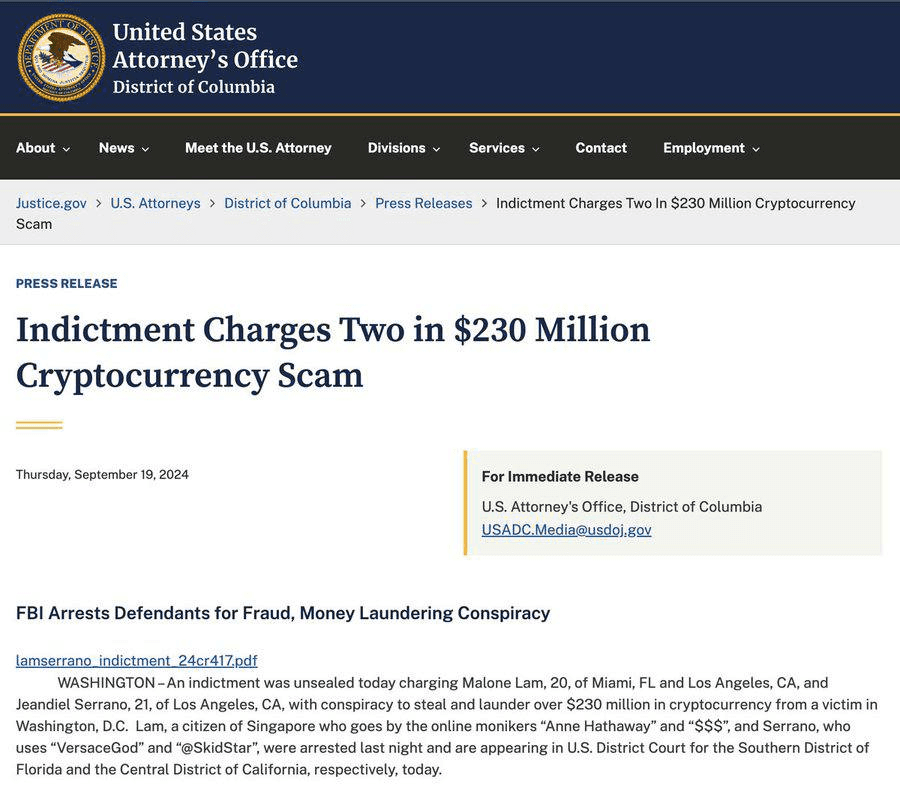This screenshot has width=900, height=788.
Task: Click the breadcrumb arrow after Justice.gov
Action: pos(99,203)
